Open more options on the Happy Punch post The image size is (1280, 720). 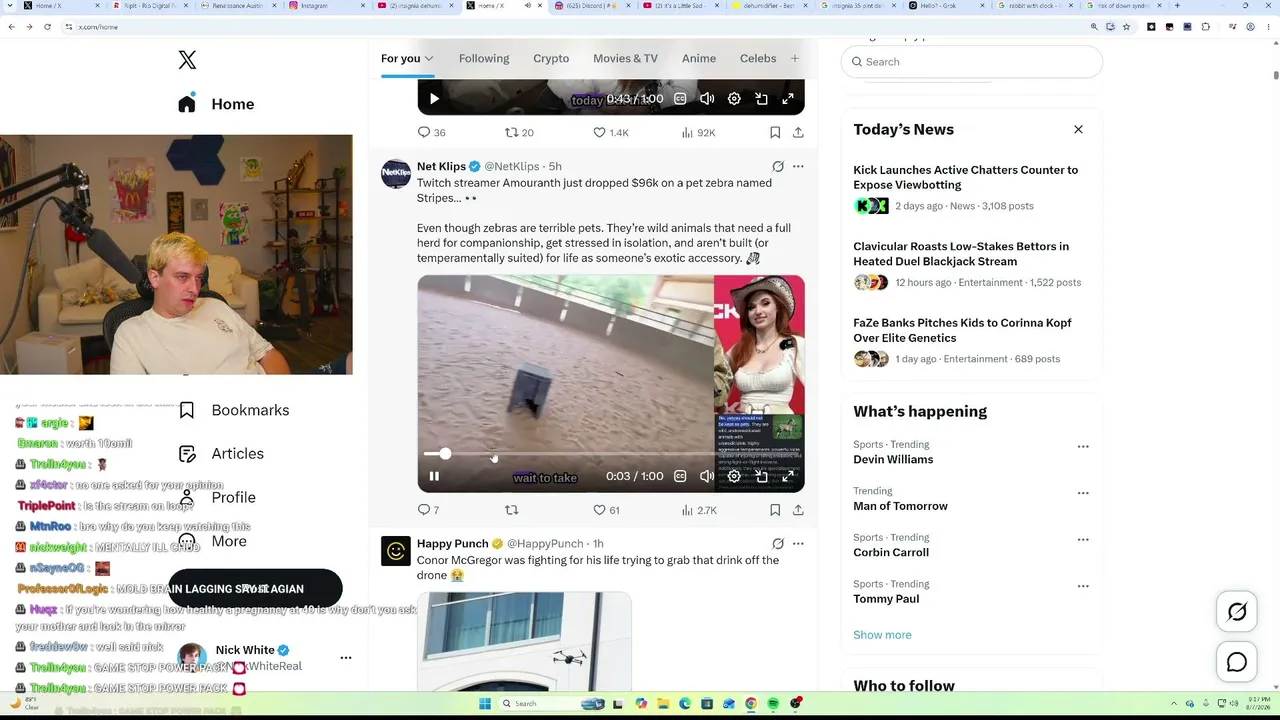click(798, 544)
